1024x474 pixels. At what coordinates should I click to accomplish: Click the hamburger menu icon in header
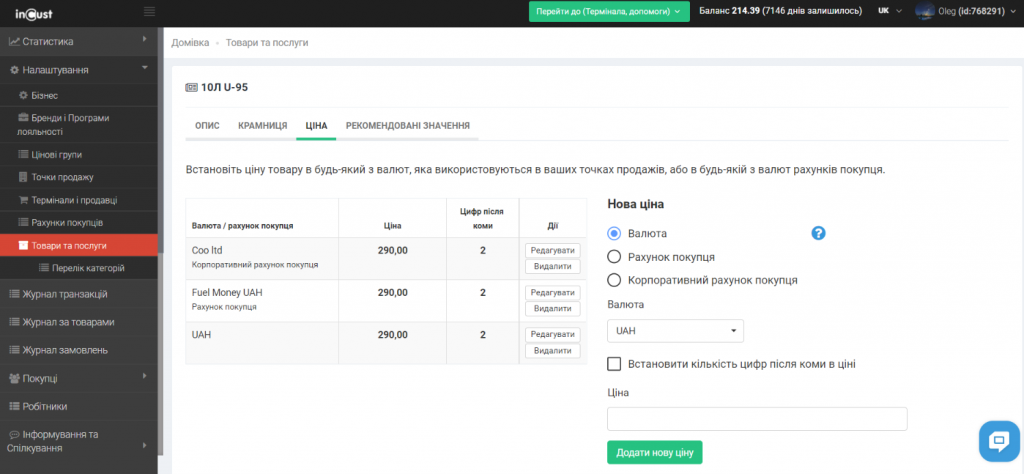coord(150,11)
